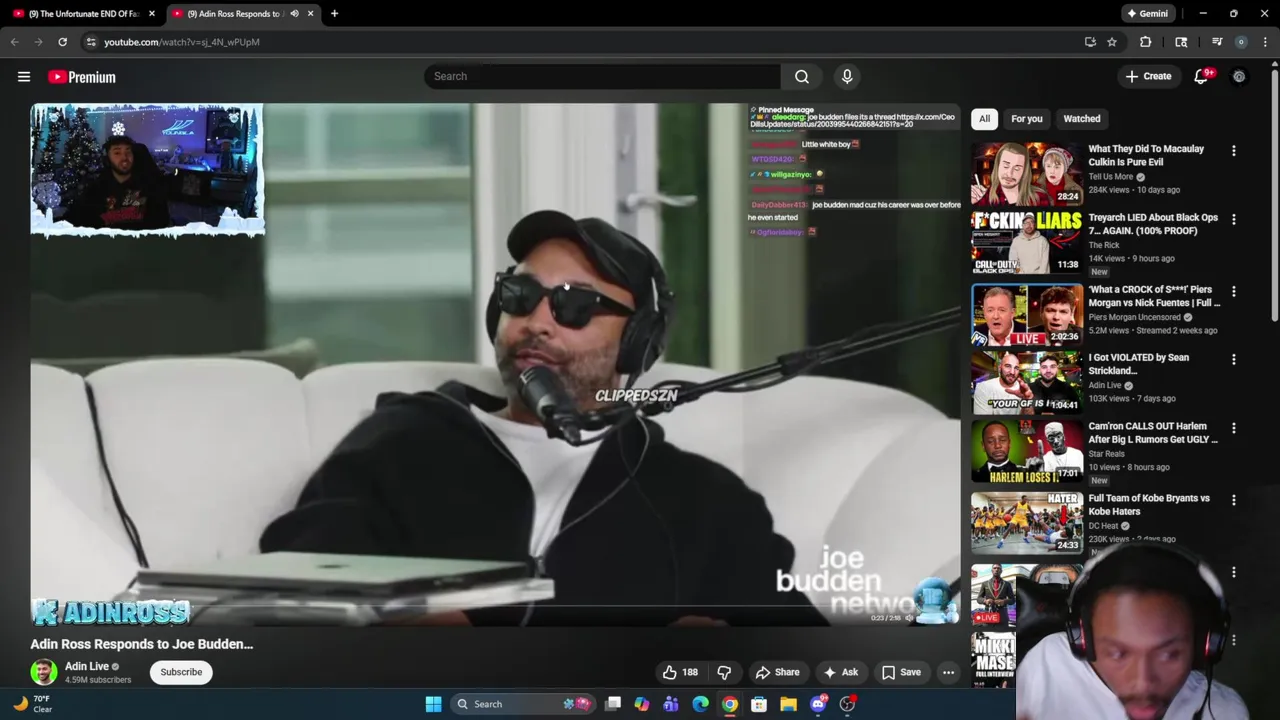1280x720 pixels.
Task: Start voice search with the microphone
Action: [847, 77]
